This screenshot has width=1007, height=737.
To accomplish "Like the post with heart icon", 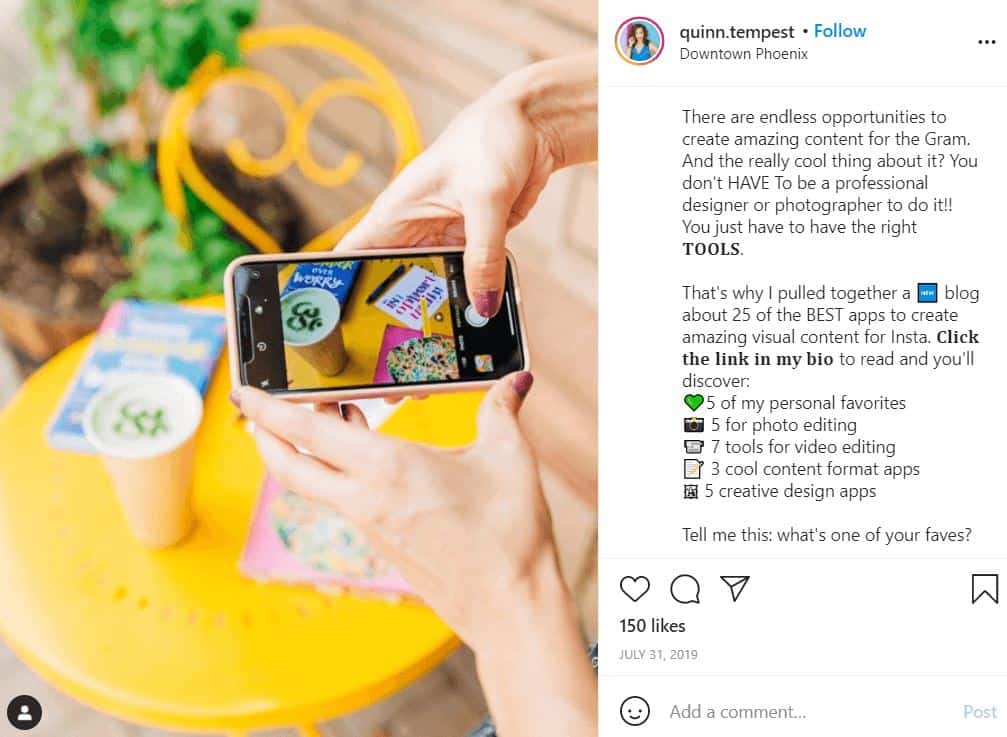I will [635, 588].
